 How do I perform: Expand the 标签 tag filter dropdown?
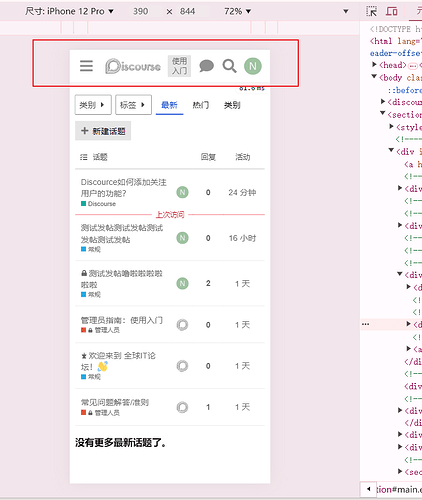133,105
